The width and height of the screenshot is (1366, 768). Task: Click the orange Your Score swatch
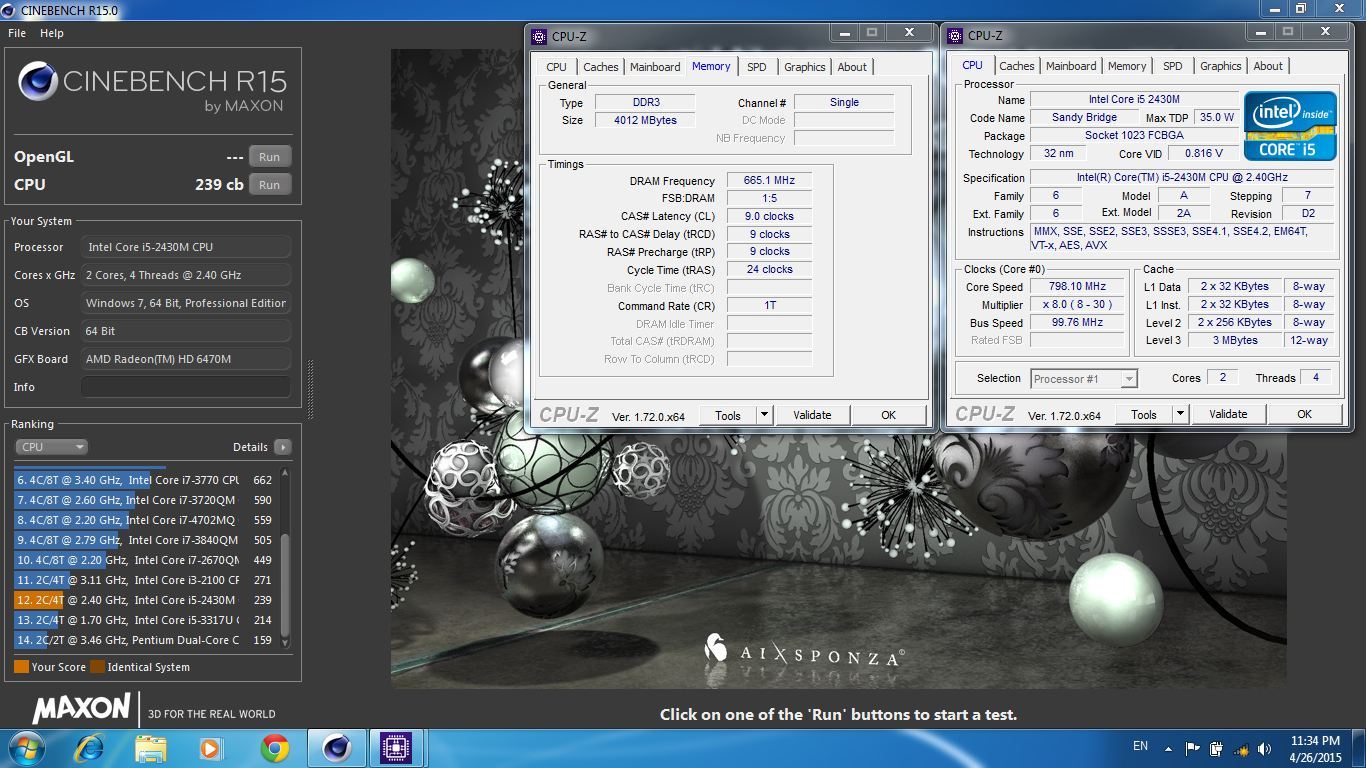tap(21, 667)
